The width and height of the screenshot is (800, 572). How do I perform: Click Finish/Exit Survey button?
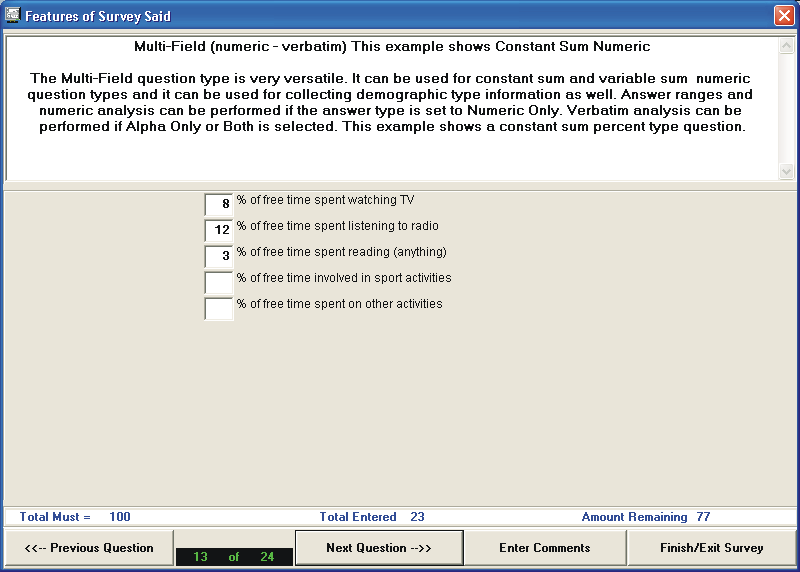click(x=711, y=548)
